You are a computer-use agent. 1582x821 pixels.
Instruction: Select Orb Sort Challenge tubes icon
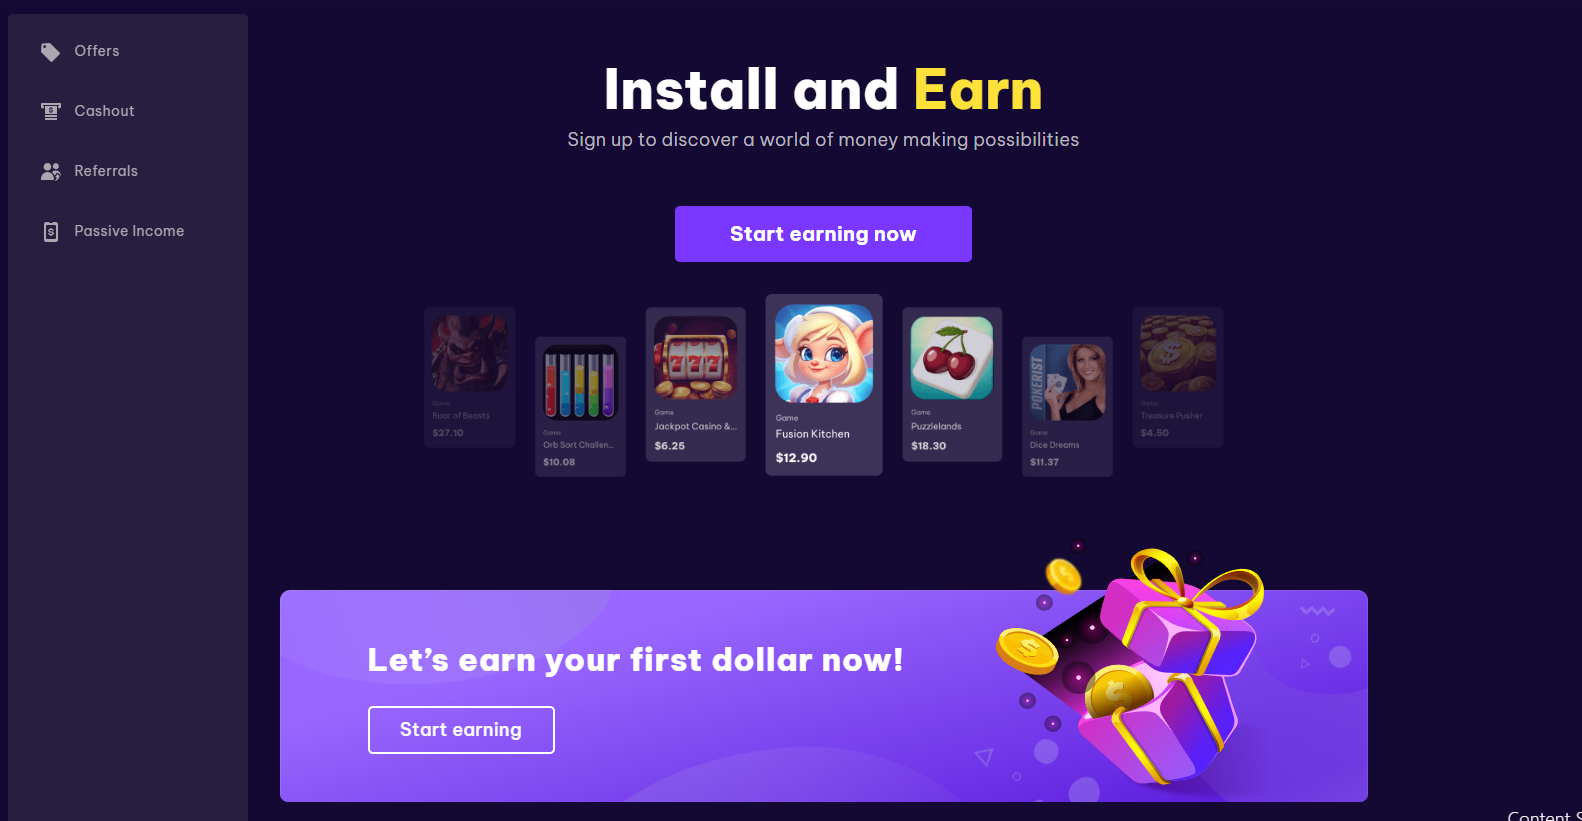coord(580,382)
